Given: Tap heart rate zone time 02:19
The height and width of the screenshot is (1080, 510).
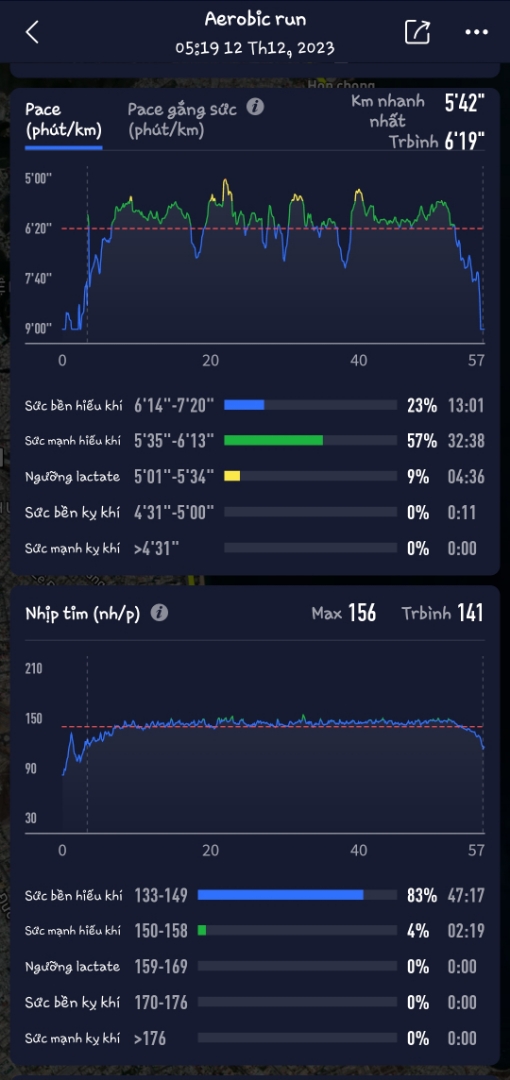Looking at the screenshot, I should click(x=466, y=931).
